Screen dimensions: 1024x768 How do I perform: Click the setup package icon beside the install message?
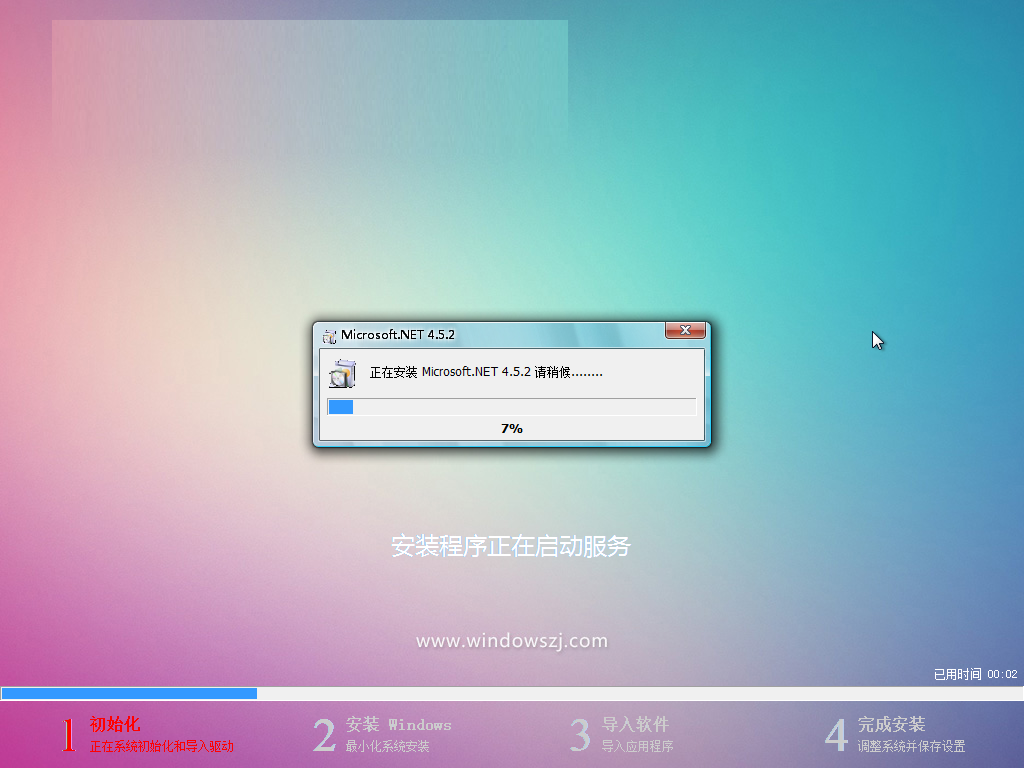coord(342,374)
